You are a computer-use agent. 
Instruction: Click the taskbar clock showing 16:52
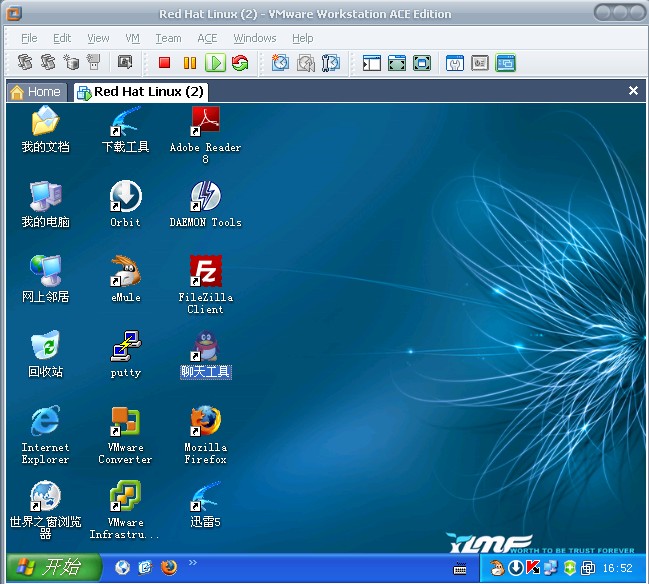coord(617,568)
